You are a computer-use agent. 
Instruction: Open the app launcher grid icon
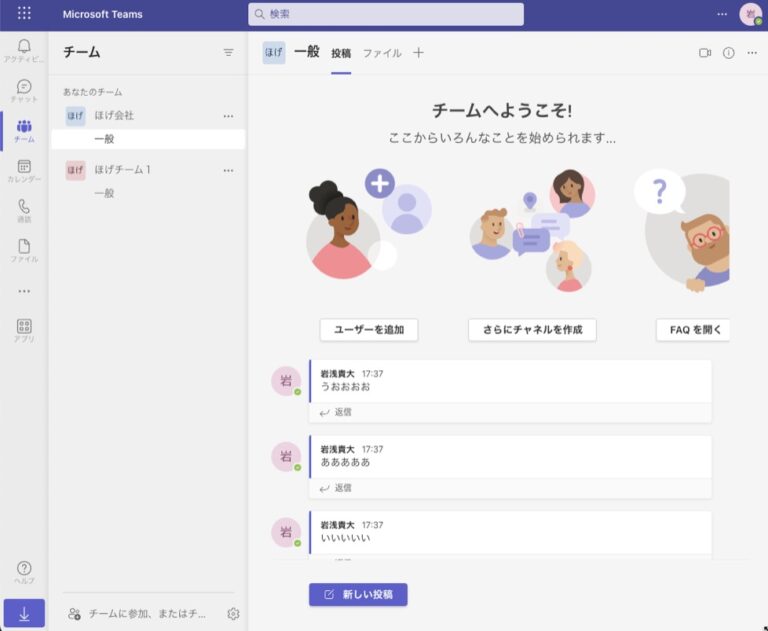pyautogui.click(x=24, y=13)
